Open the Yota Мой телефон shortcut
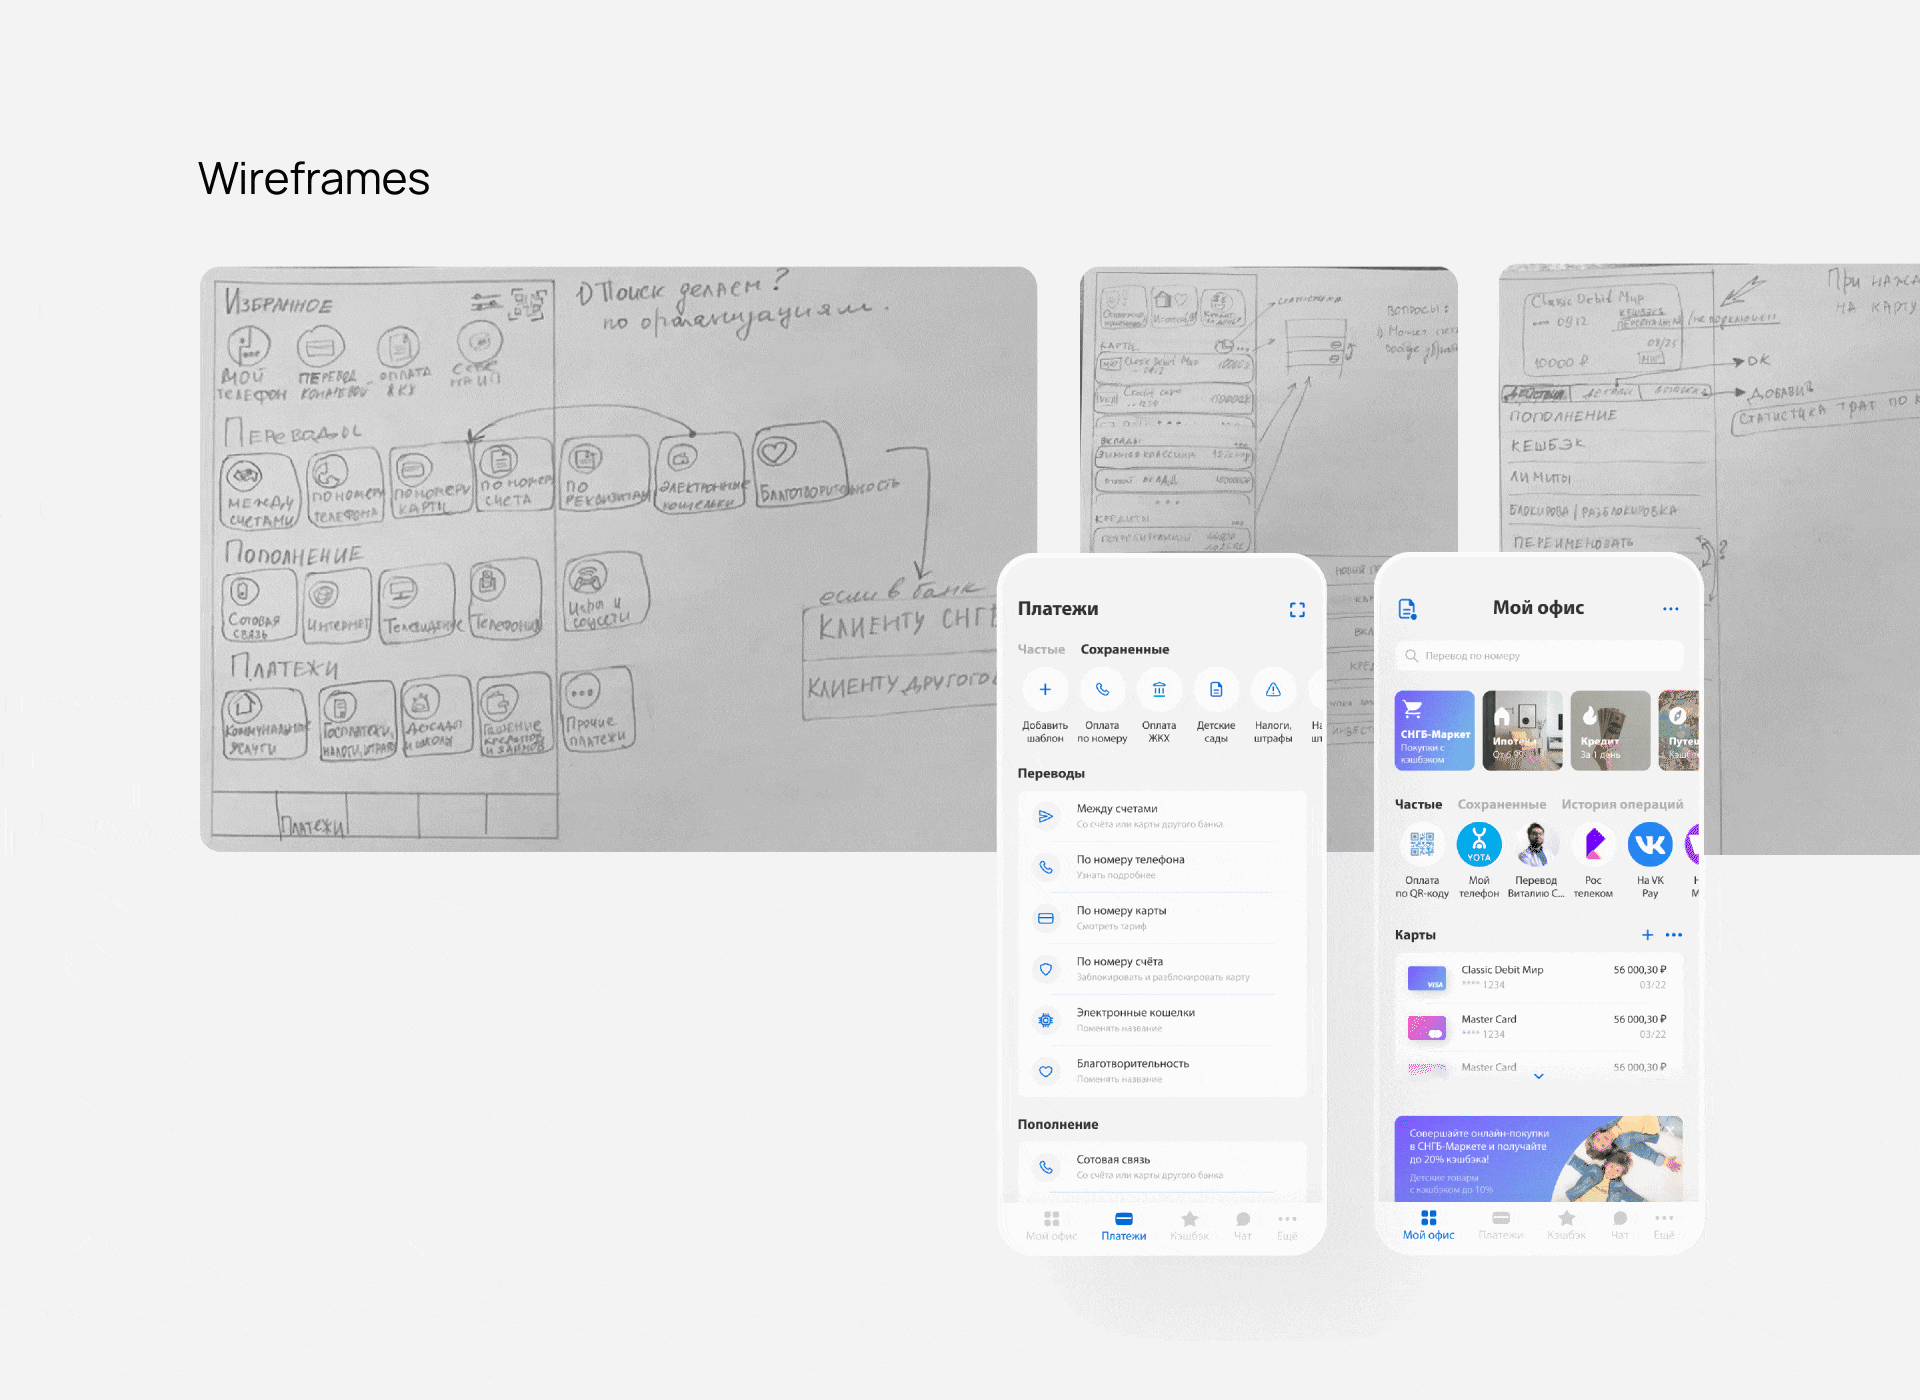The height and width of the screenshot is (1400, 1920). tap(1479, 845)
